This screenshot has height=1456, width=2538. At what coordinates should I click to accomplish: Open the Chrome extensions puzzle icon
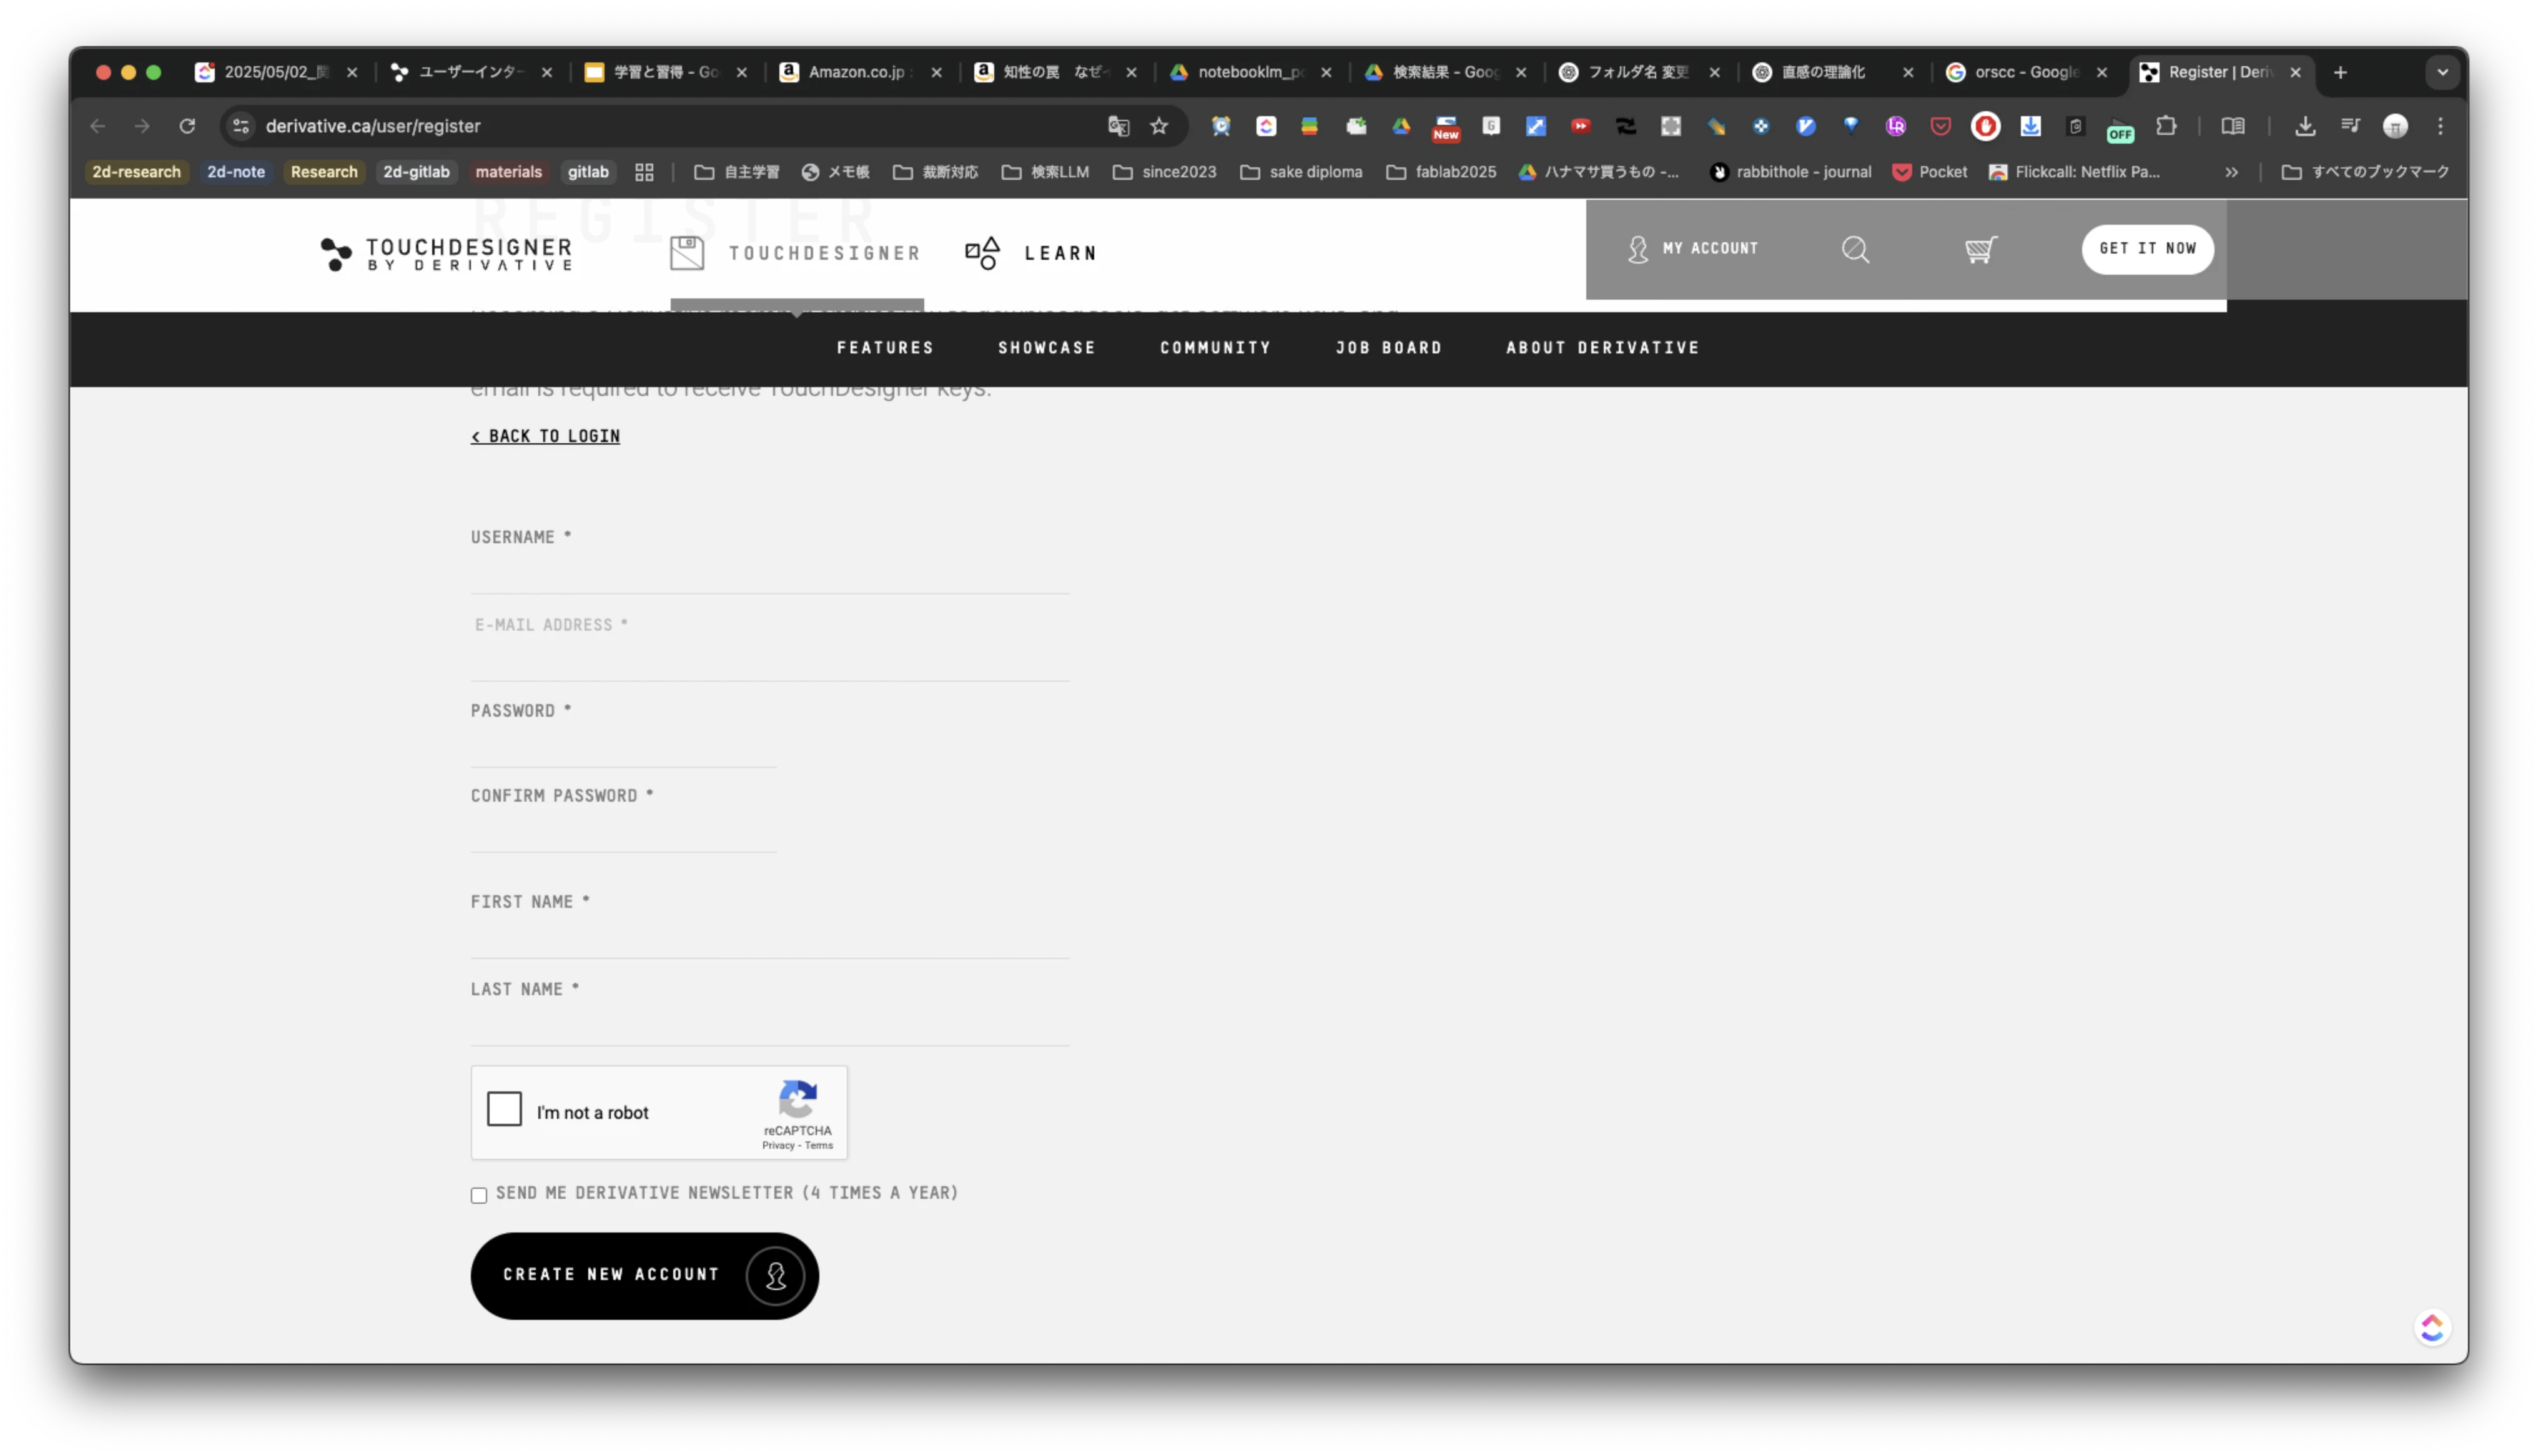[x=2165, y=126]
